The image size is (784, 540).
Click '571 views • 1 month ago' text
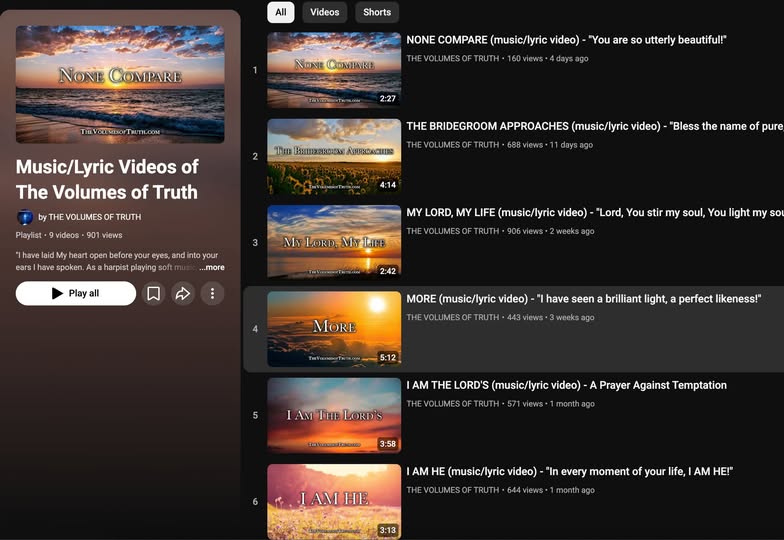pyautogui.click(x=551, y=404)
